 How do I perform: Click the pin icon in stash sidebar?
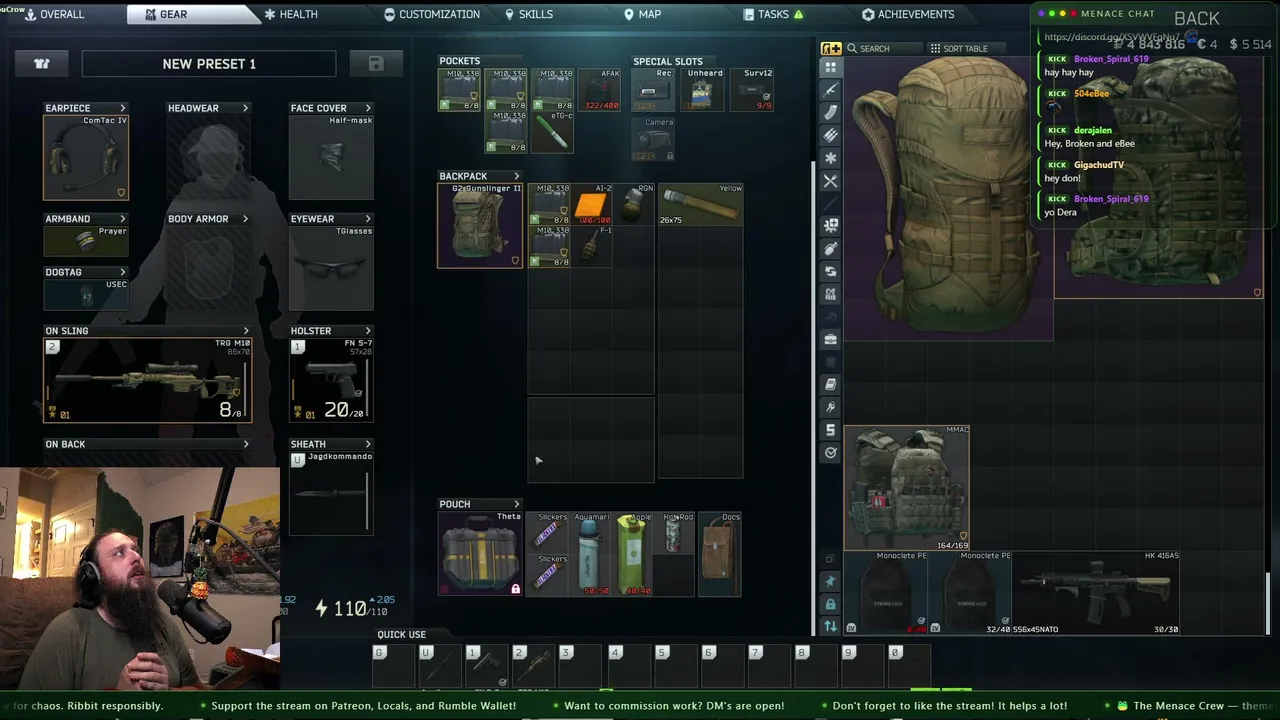click(x=830, y=582)
